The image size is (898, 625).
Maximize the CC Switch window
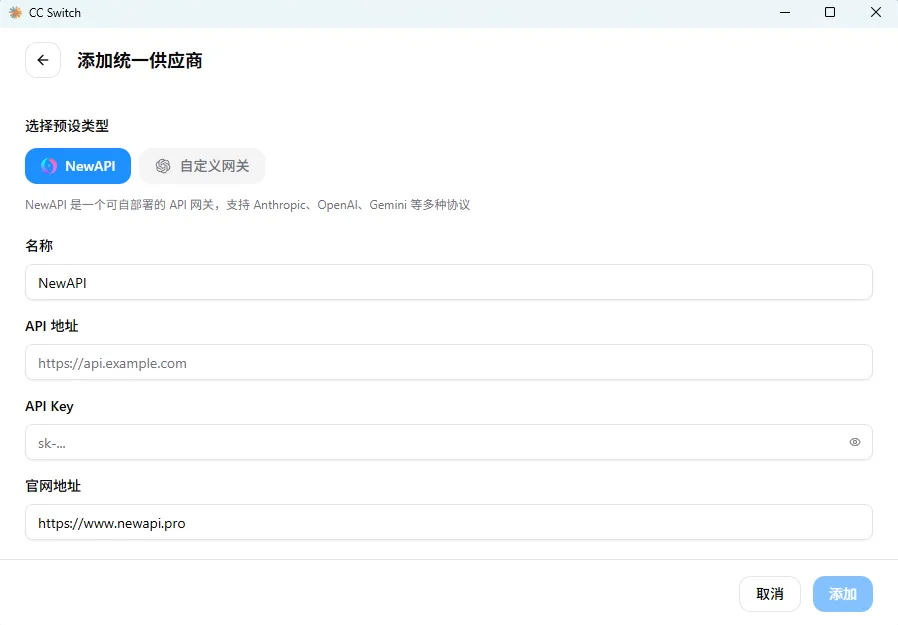point(830,13)
